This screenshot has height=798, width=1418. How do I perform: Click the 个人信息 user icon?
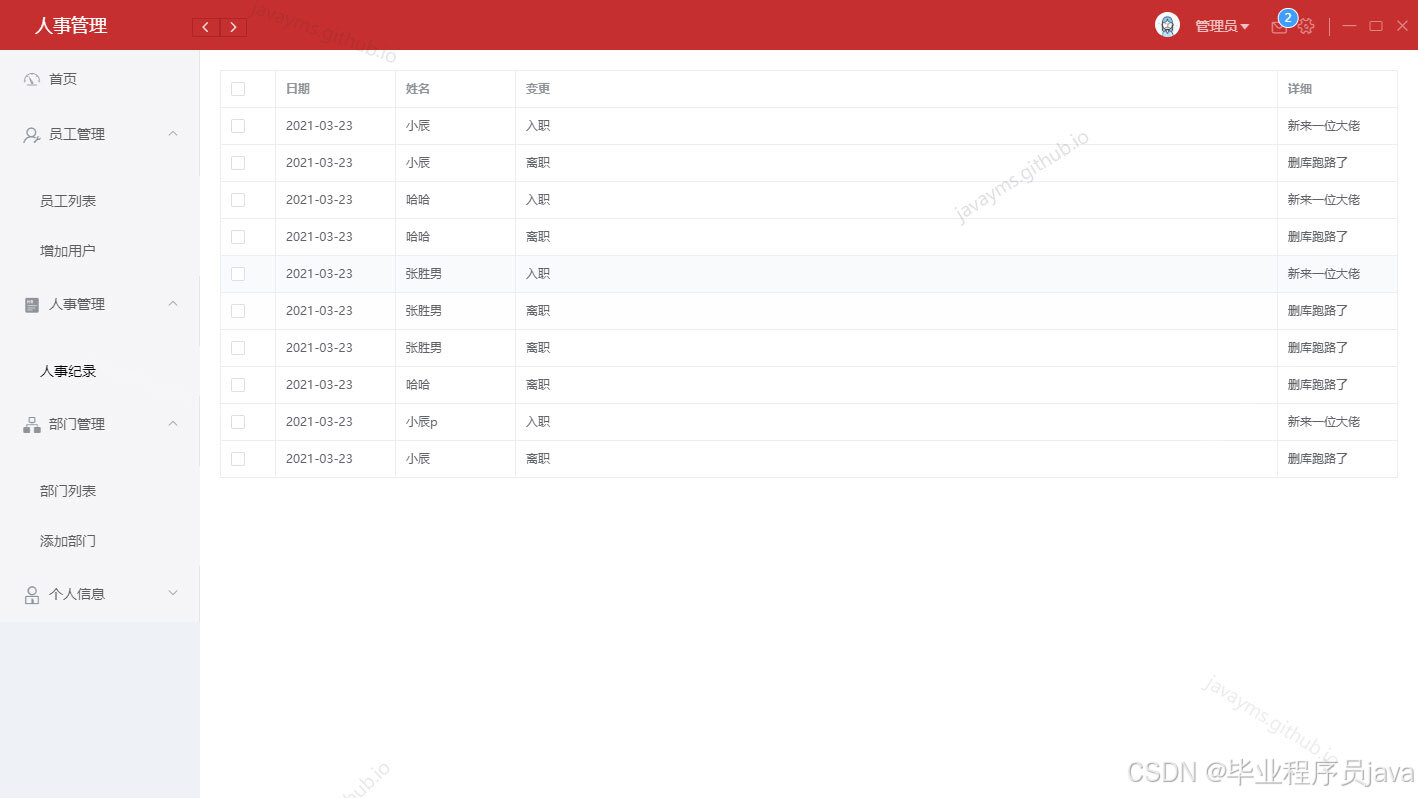(x=32, y=595)
